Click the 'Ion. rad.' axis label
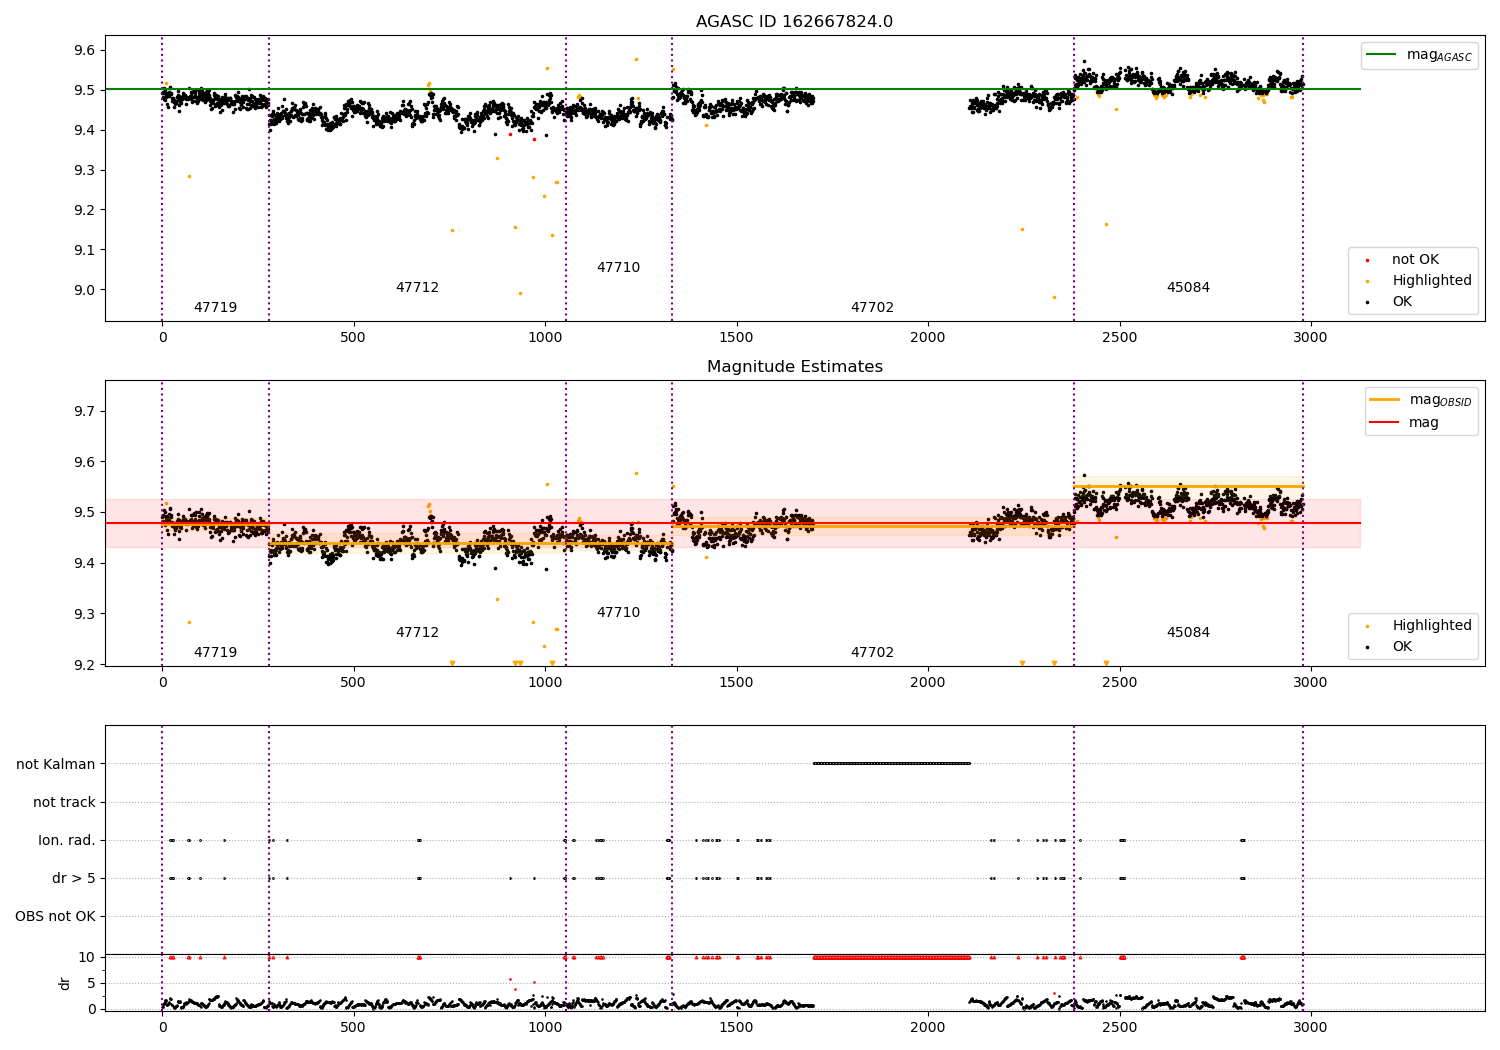 67,841
